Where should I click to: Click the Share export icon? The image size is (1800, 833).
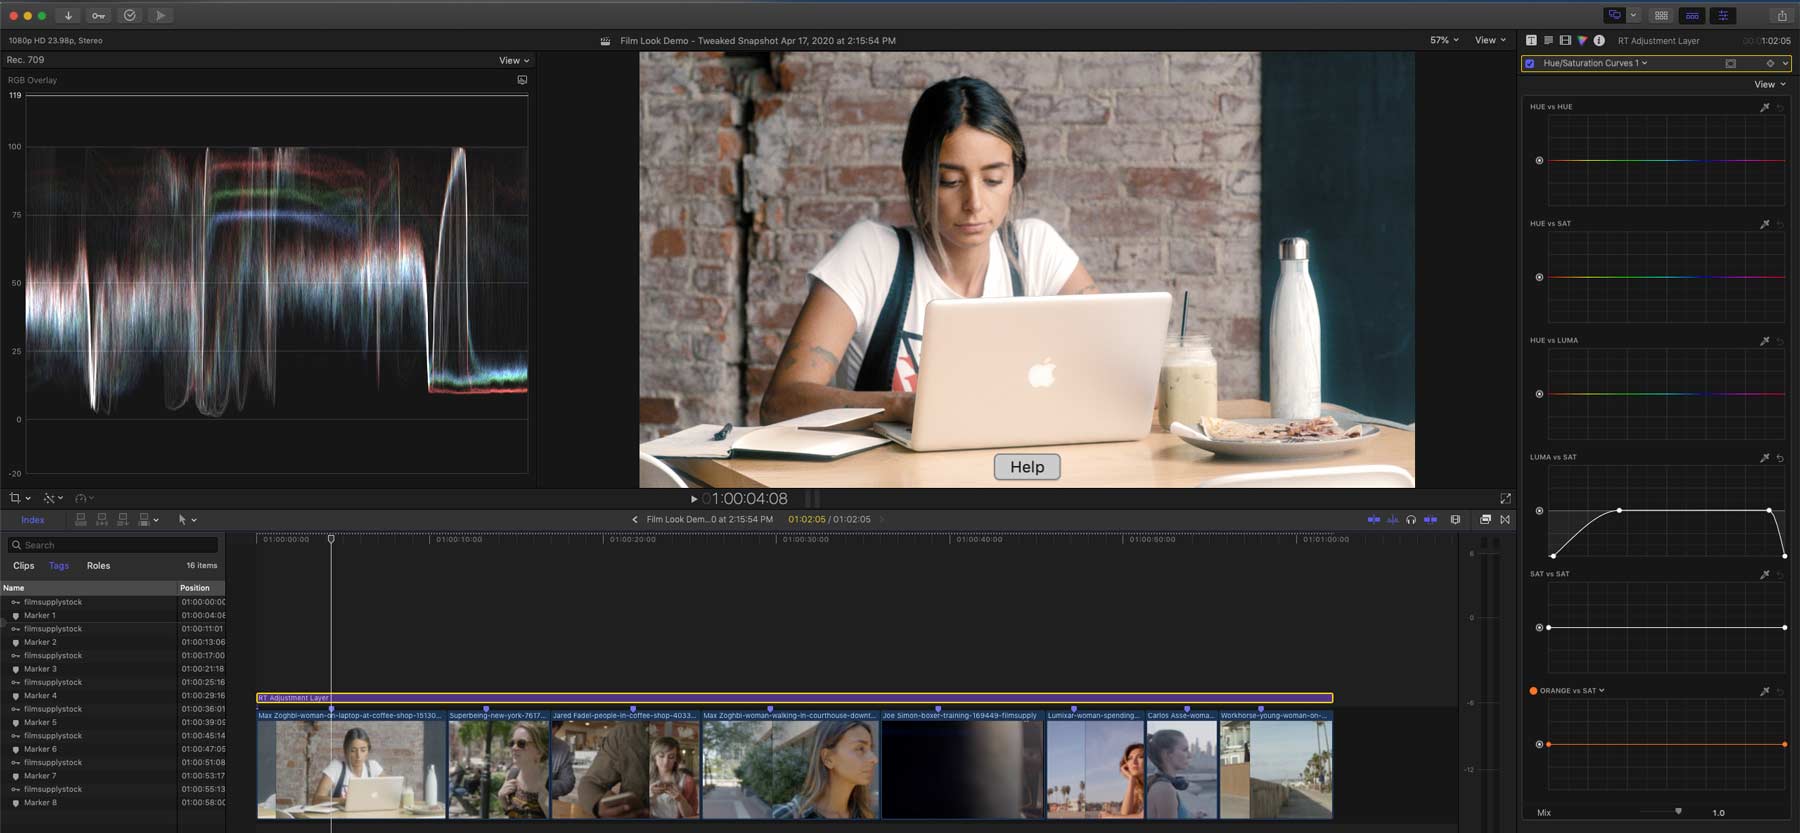[1782, 15]
